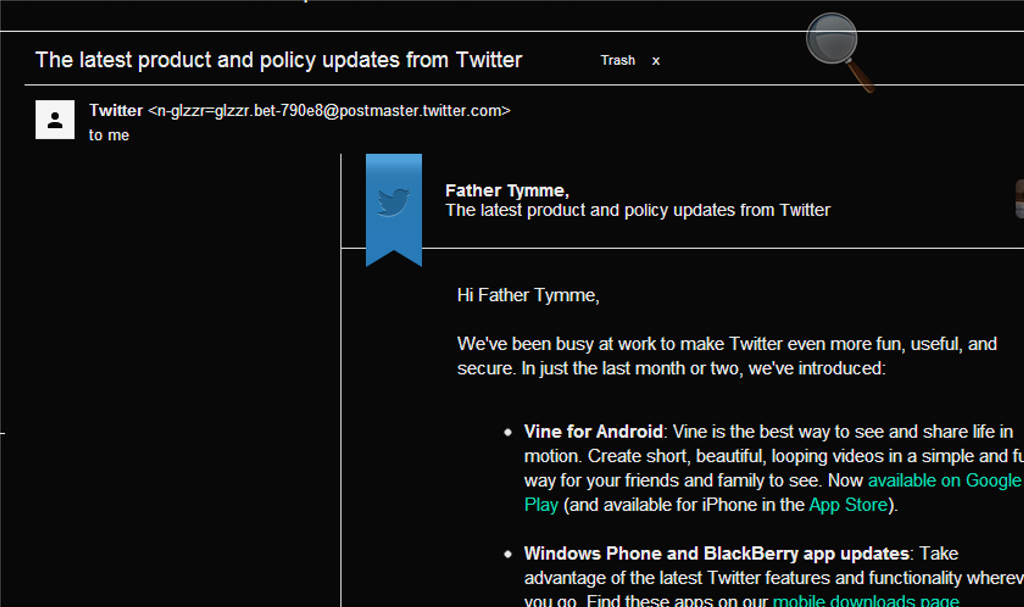Image resolution: width=1024 pixels, height=607 pixels.
Task: Click the magnifying glass icon
Action: click(839, 51)
